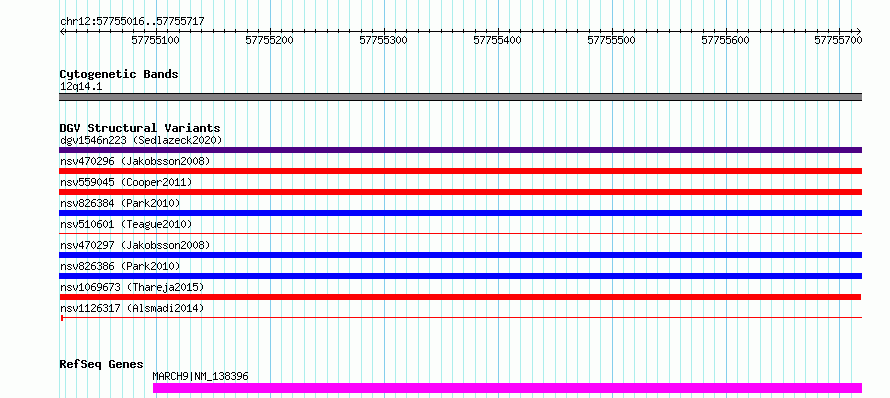
Task: Select dgv1546n223 (Sedlazeck2020) label
Action: (141, 140)
